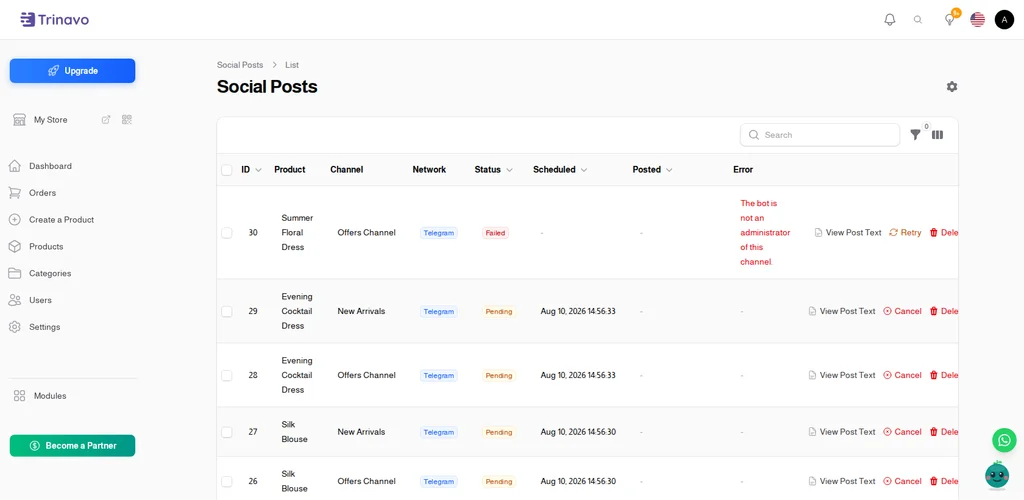Open My Store in a new tab icon
Screen dimensions: 1024x500
point(106,119)
